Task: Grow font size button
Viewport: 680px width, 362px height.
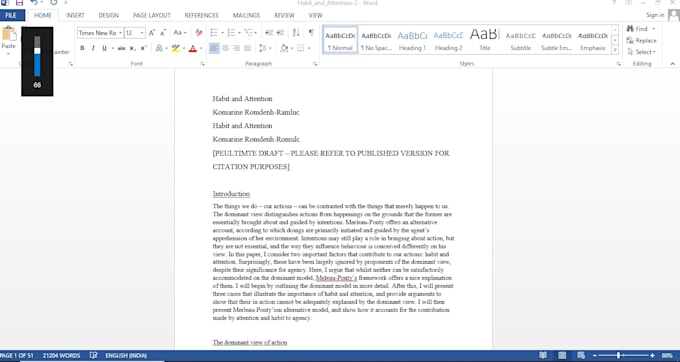Action: coord(152,33)
